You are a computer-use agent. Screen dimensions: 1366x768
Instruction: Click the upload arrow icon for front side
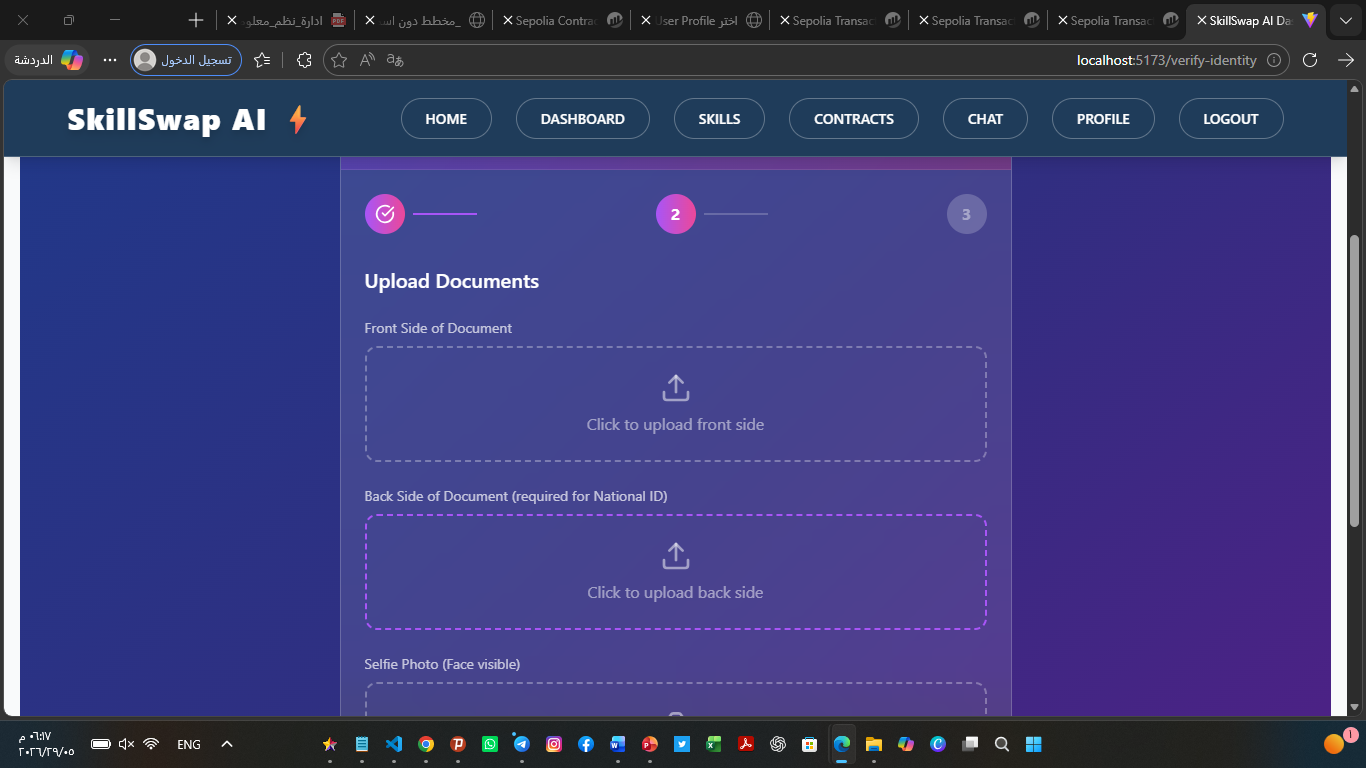tap(676, 388)
